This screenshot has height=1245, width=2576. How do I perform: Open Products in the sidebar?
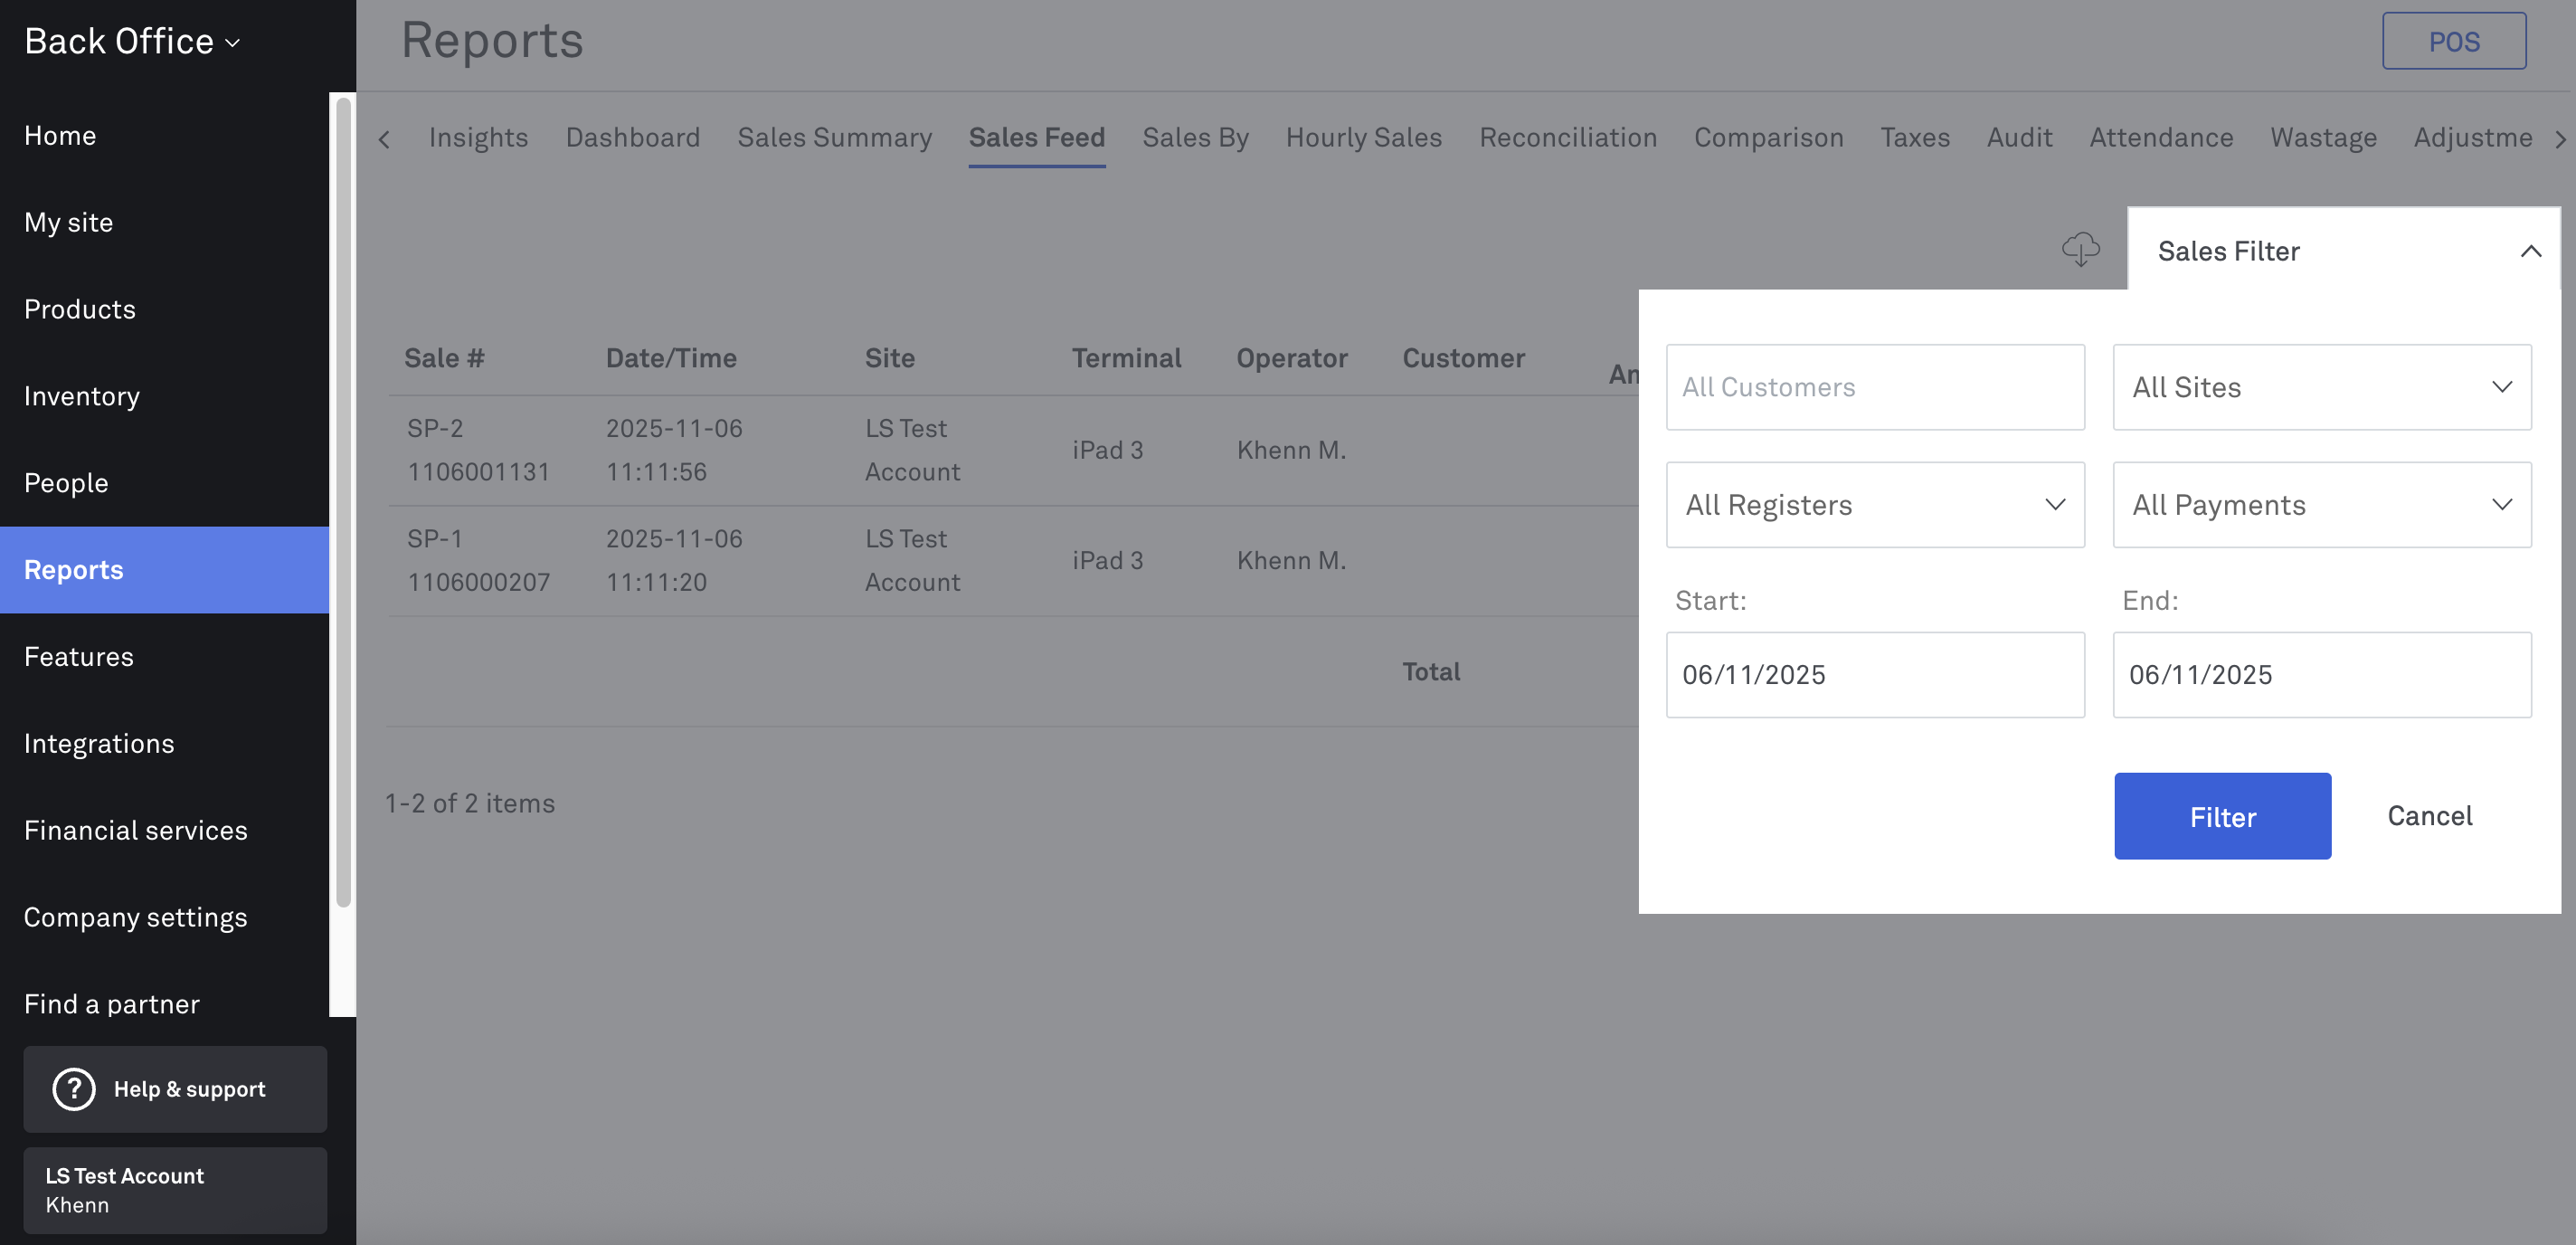click(x=164, y=309)
